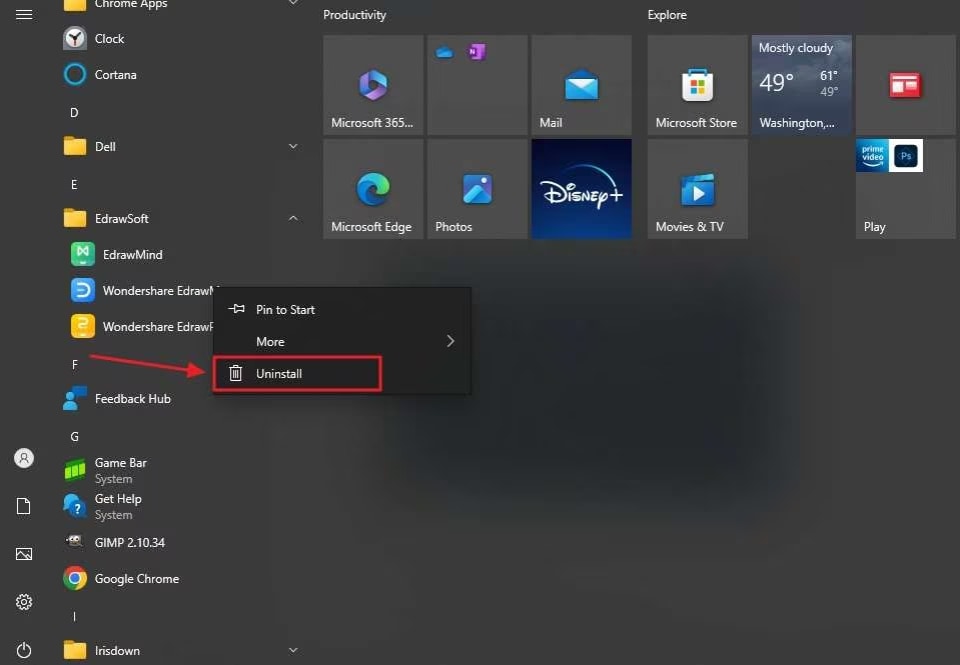Click the Productivity group header
This screenshot has height=665, width=960.
coord(354,15)
